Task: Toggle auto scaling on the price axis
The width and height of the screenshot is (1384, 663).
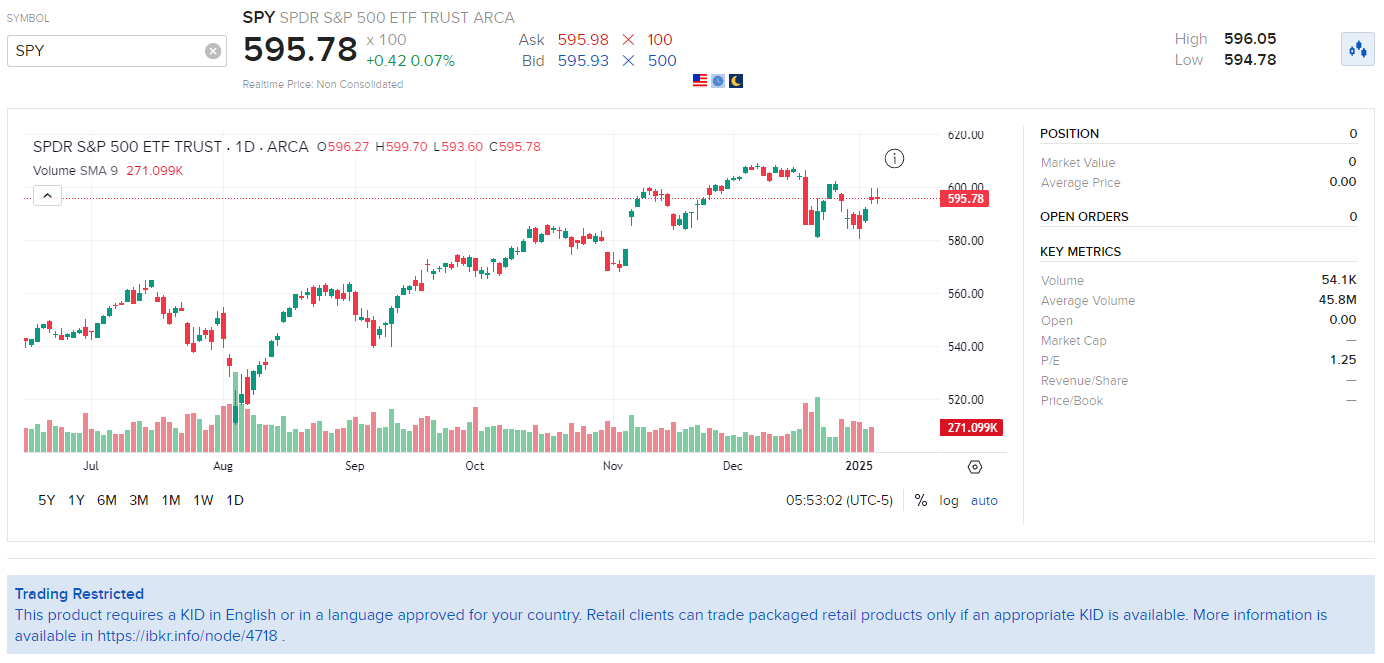Action: point(984,499)
